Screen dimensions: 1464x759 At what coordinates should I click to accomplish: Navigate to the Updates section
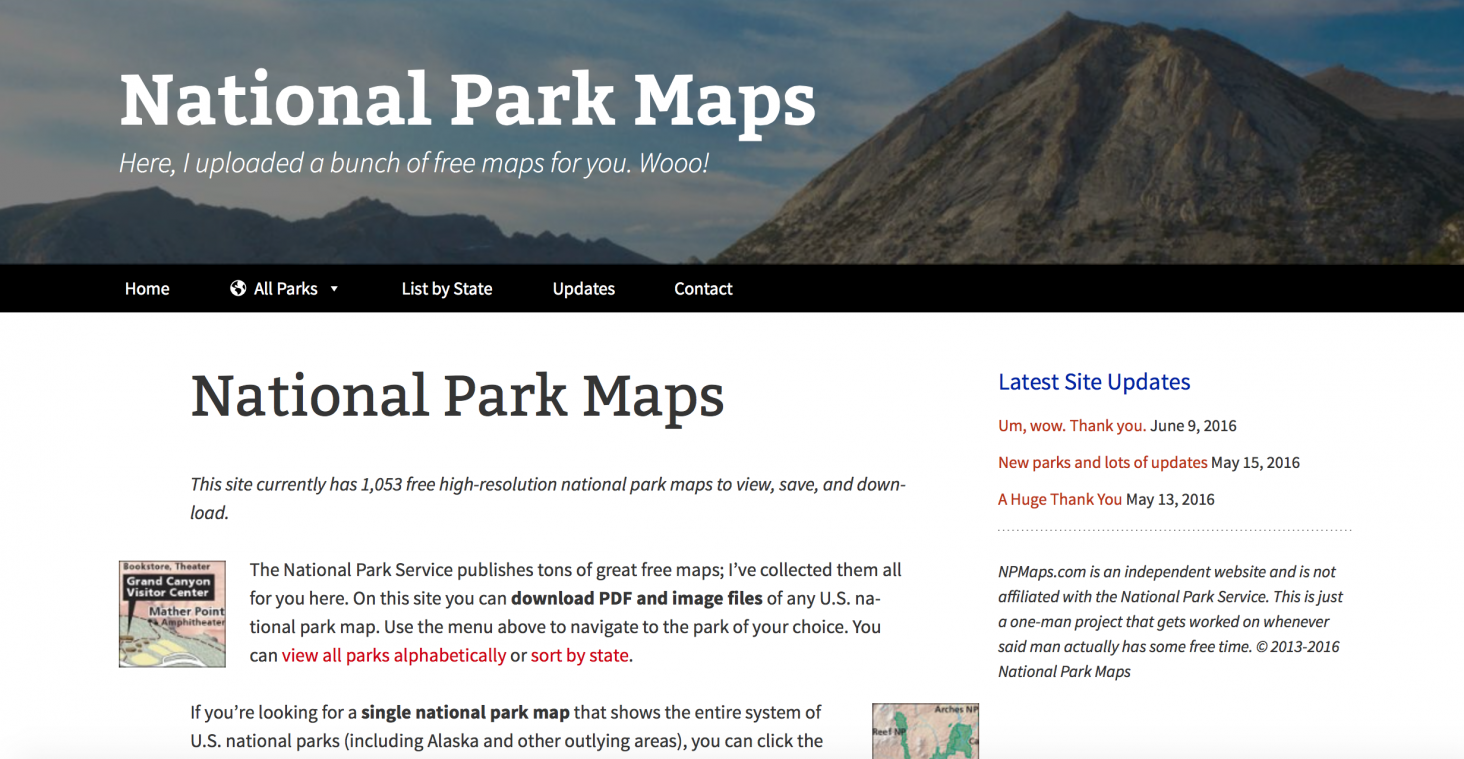coord(583,288)
